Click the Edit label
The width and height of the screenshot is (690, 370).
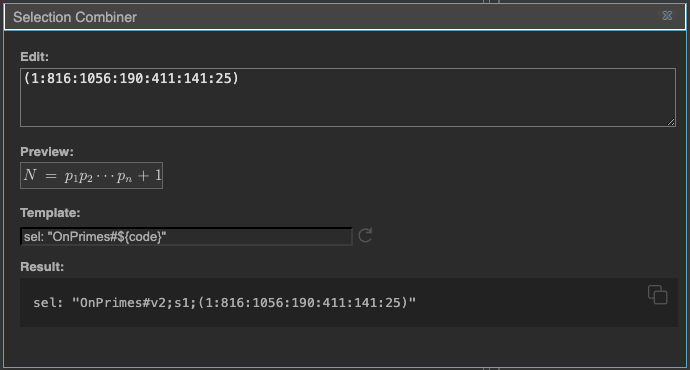(34, 57)
